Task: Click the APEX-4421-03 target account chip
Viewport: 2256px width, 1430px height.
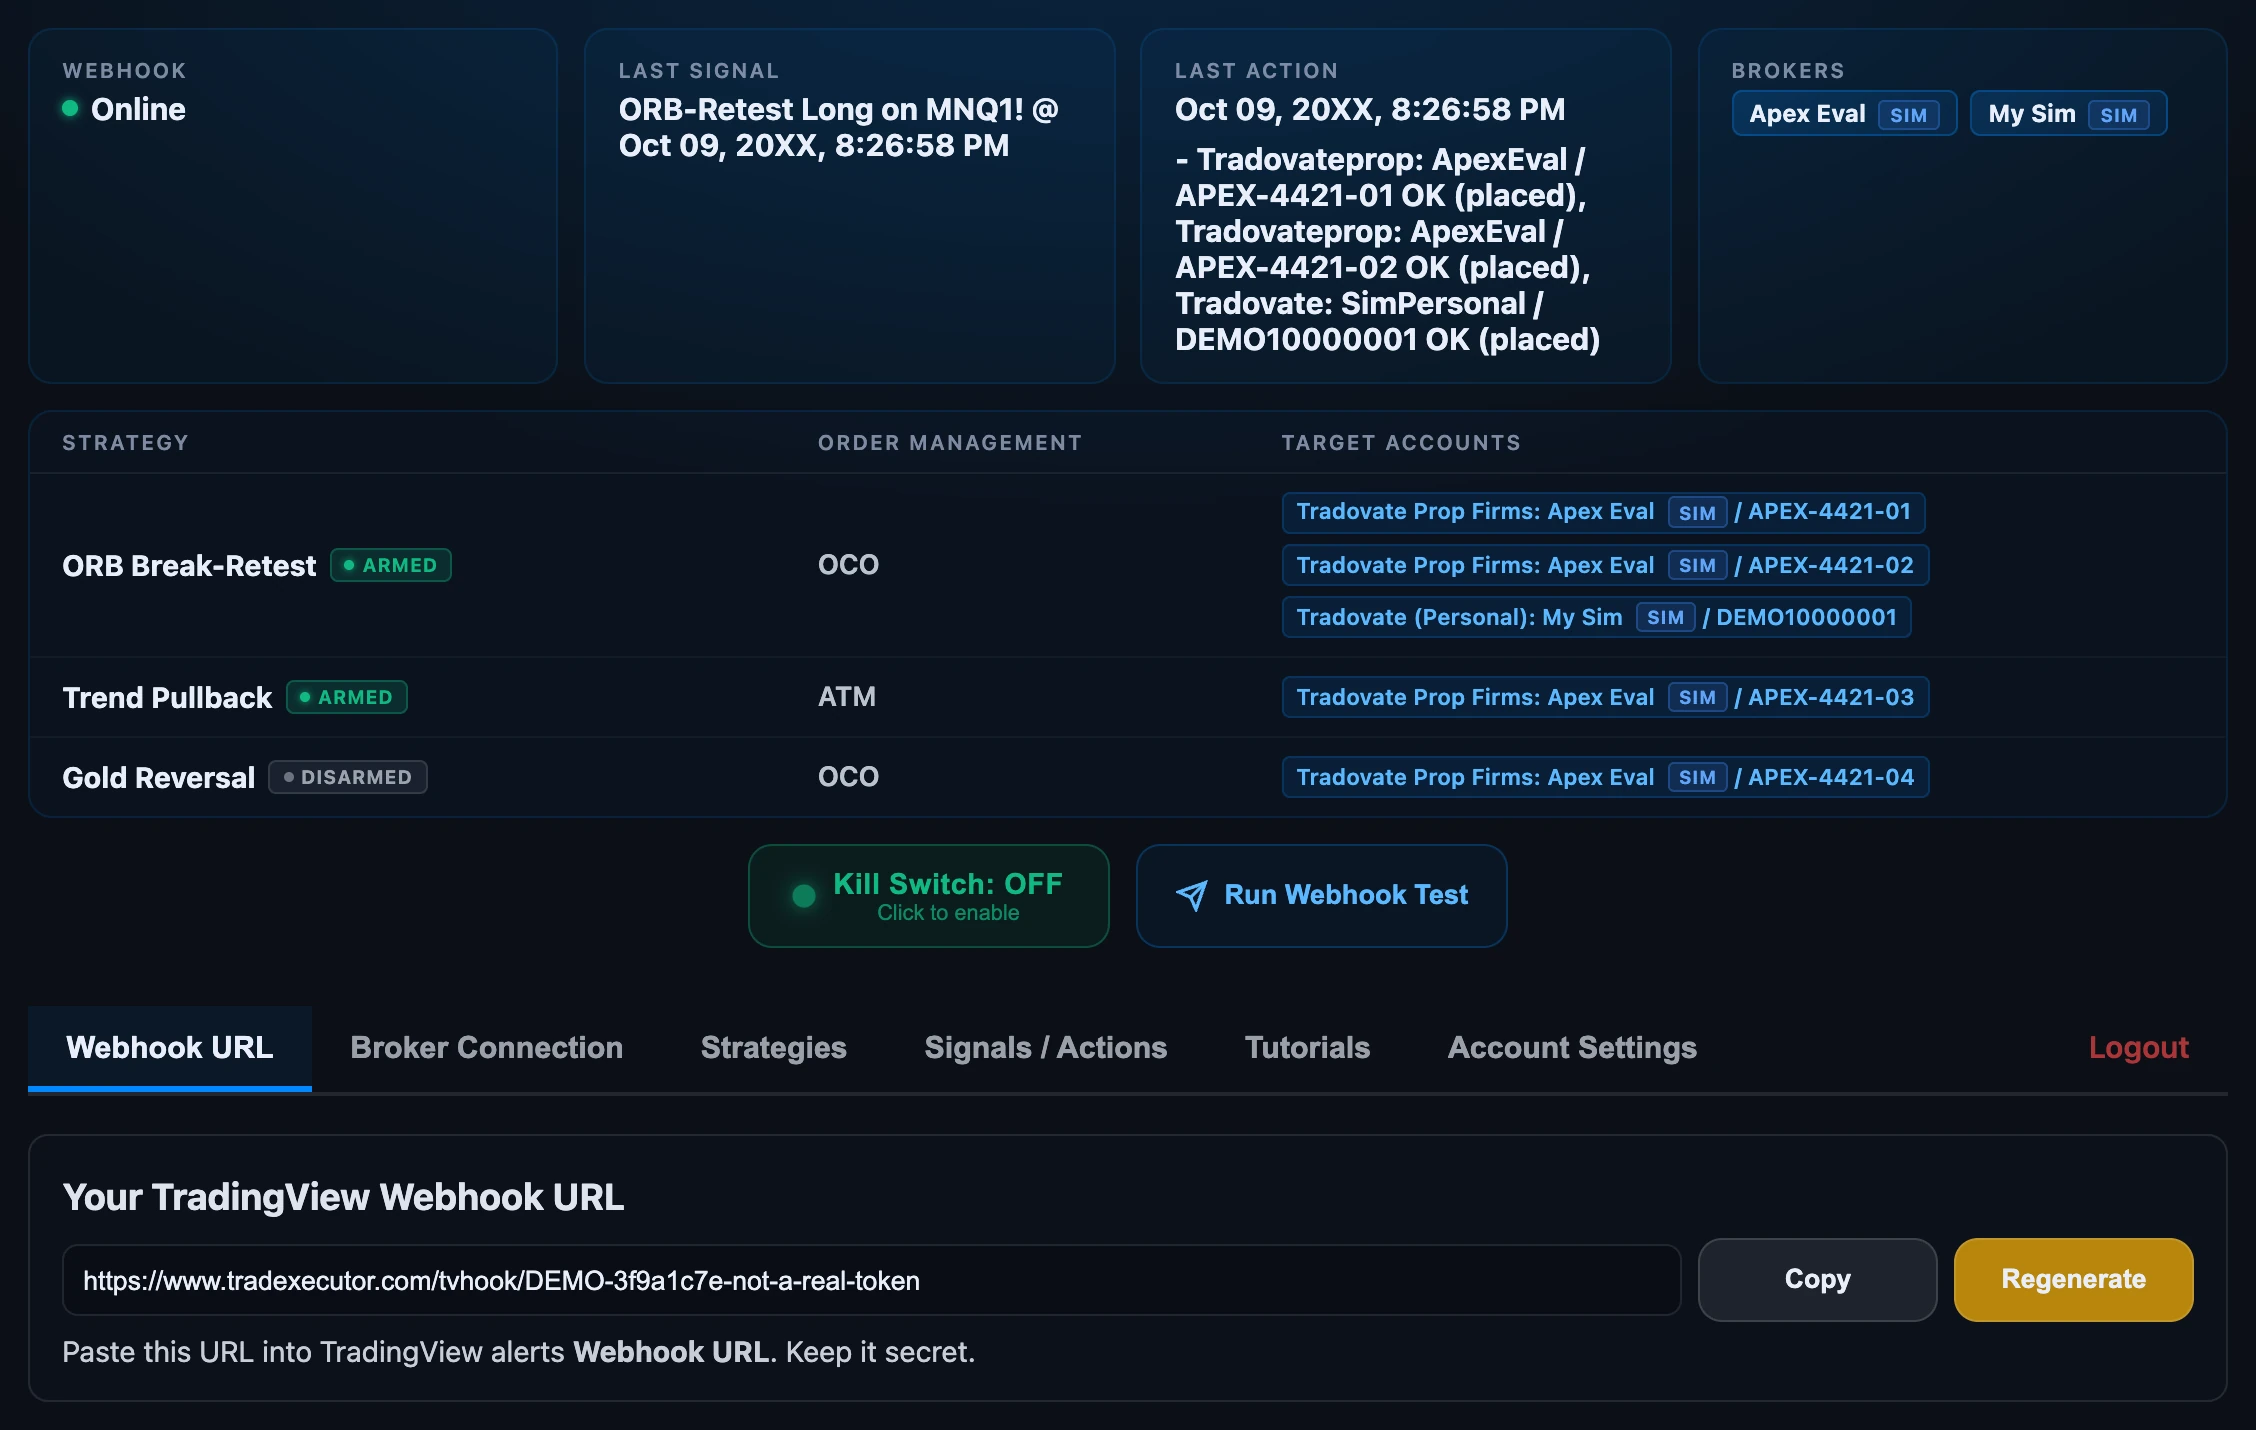Action: point(1605,697)
